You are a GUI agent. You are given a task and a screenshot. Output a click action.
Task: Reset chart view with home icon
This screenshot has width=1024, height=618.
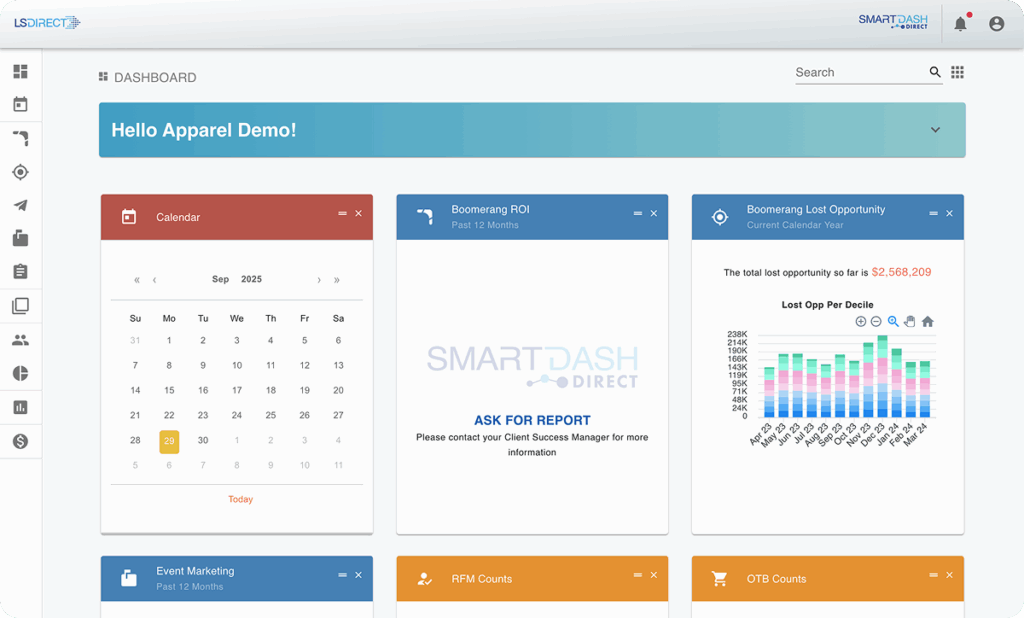pos(927,322)
